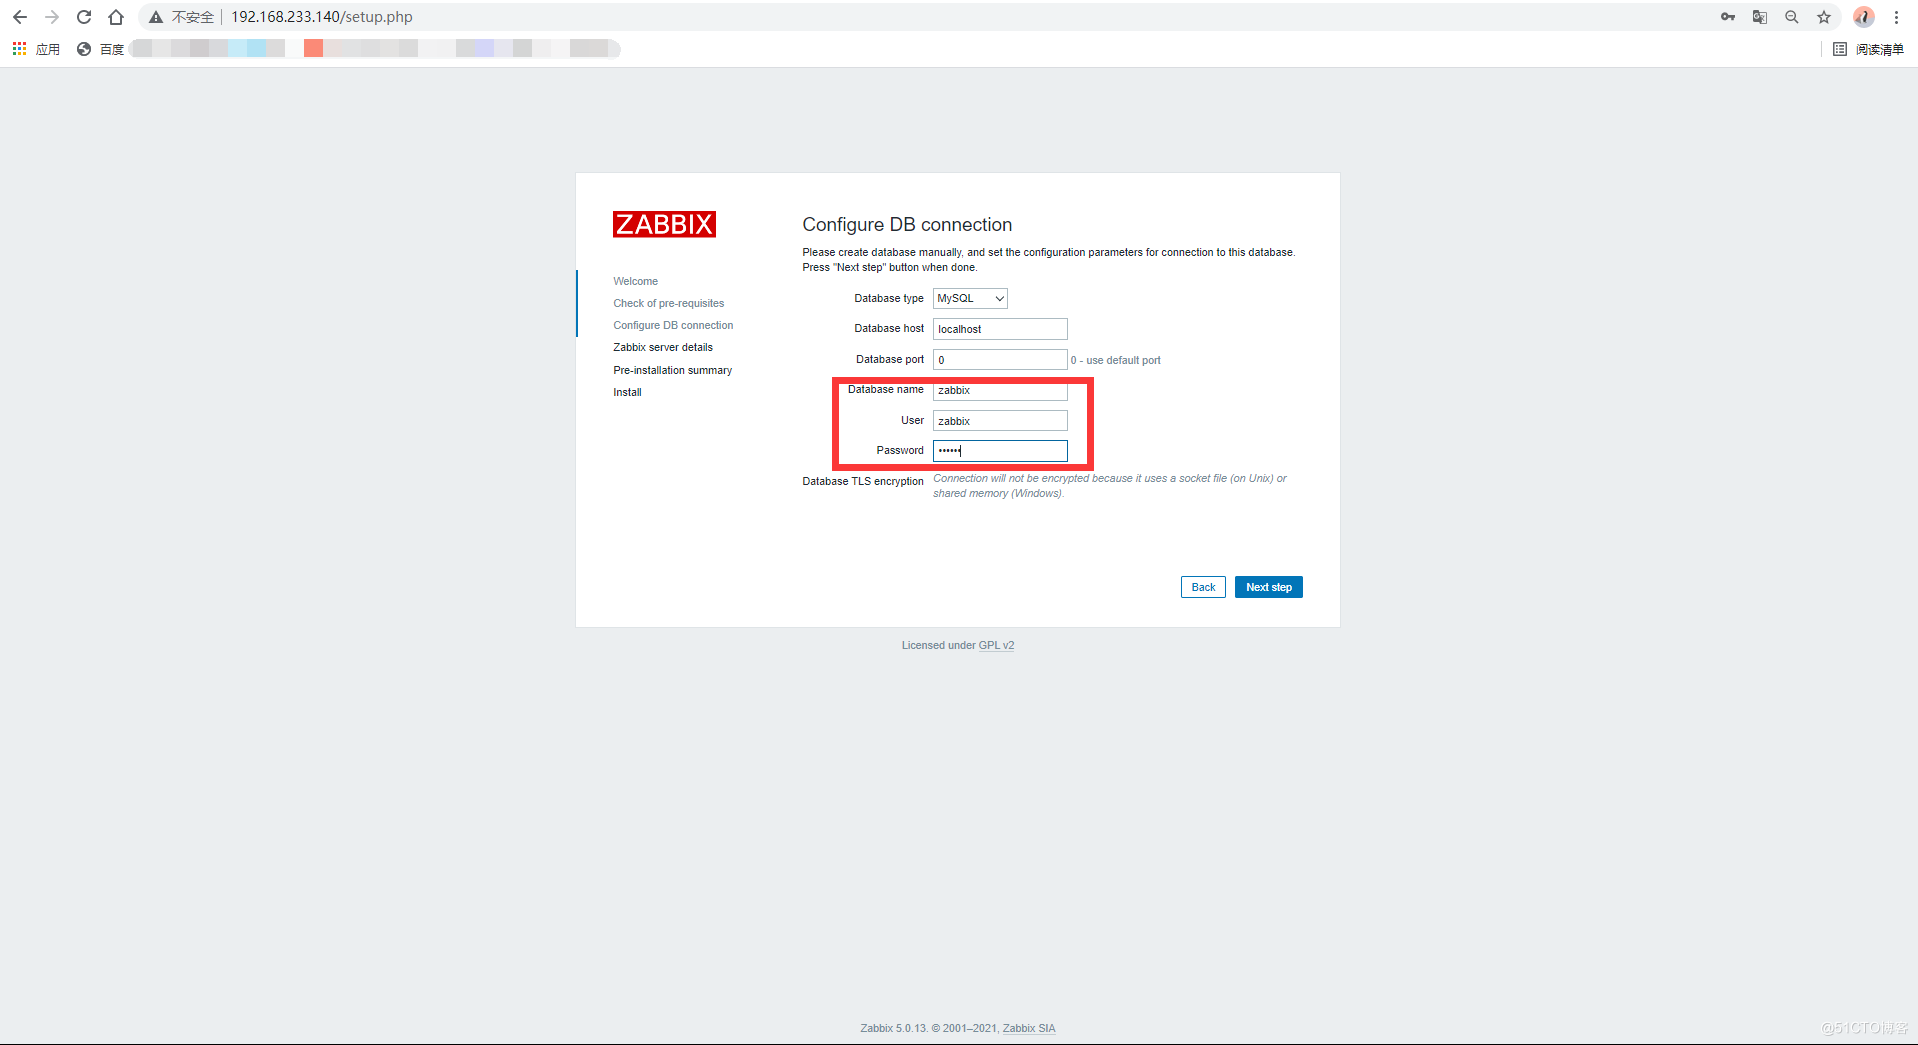Screen dimensions: 1918x1045
Task: Open the Chrome three-dot menu
Action: (x=1896, y=17)
